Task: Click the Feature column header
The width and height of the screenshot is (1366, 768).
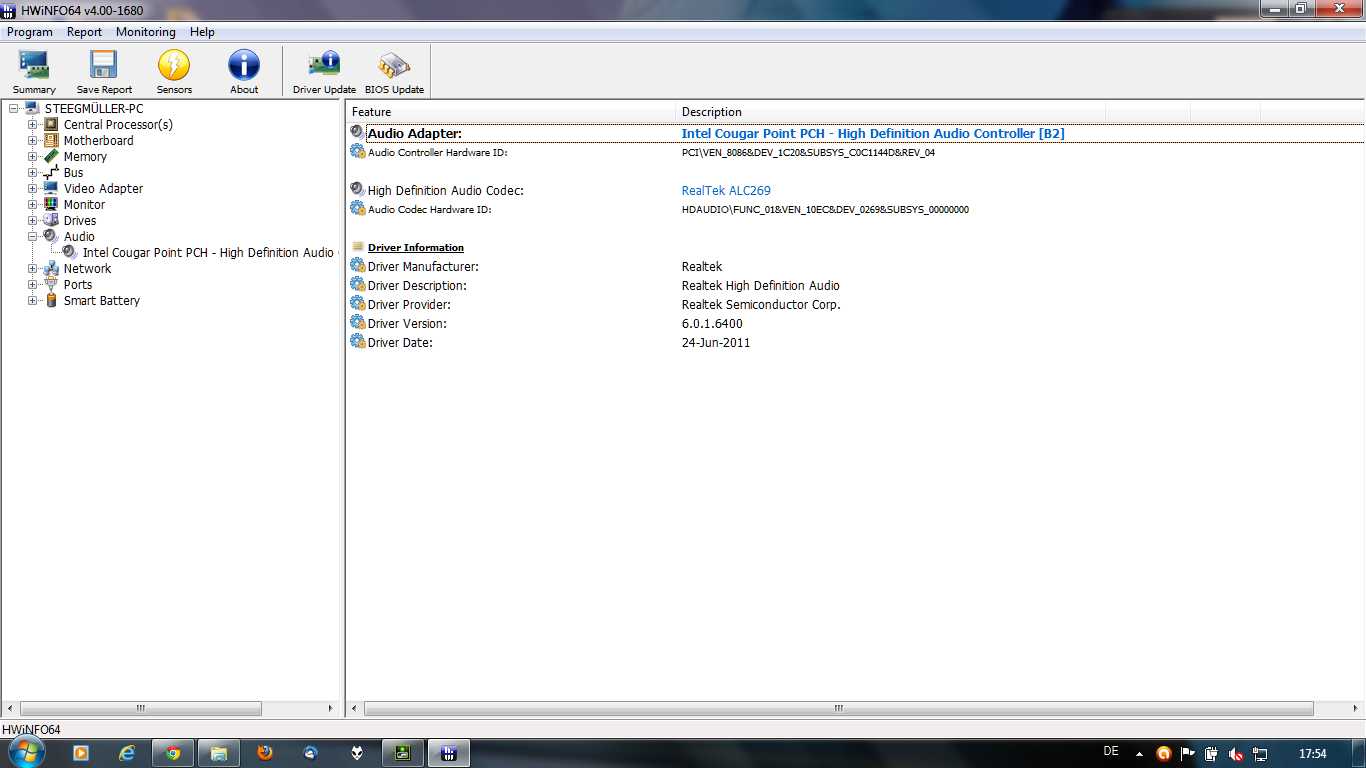Action: [512, 111]
